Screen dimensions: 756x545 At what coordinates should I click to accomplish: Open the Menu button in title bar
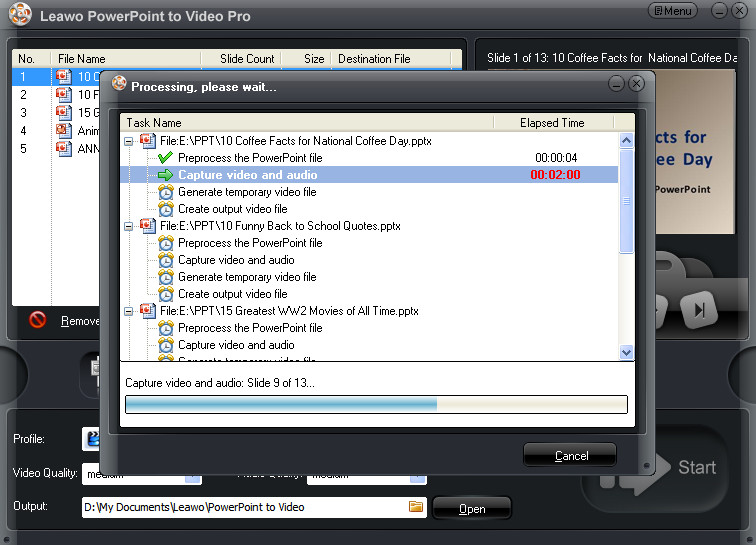point(673,11)
